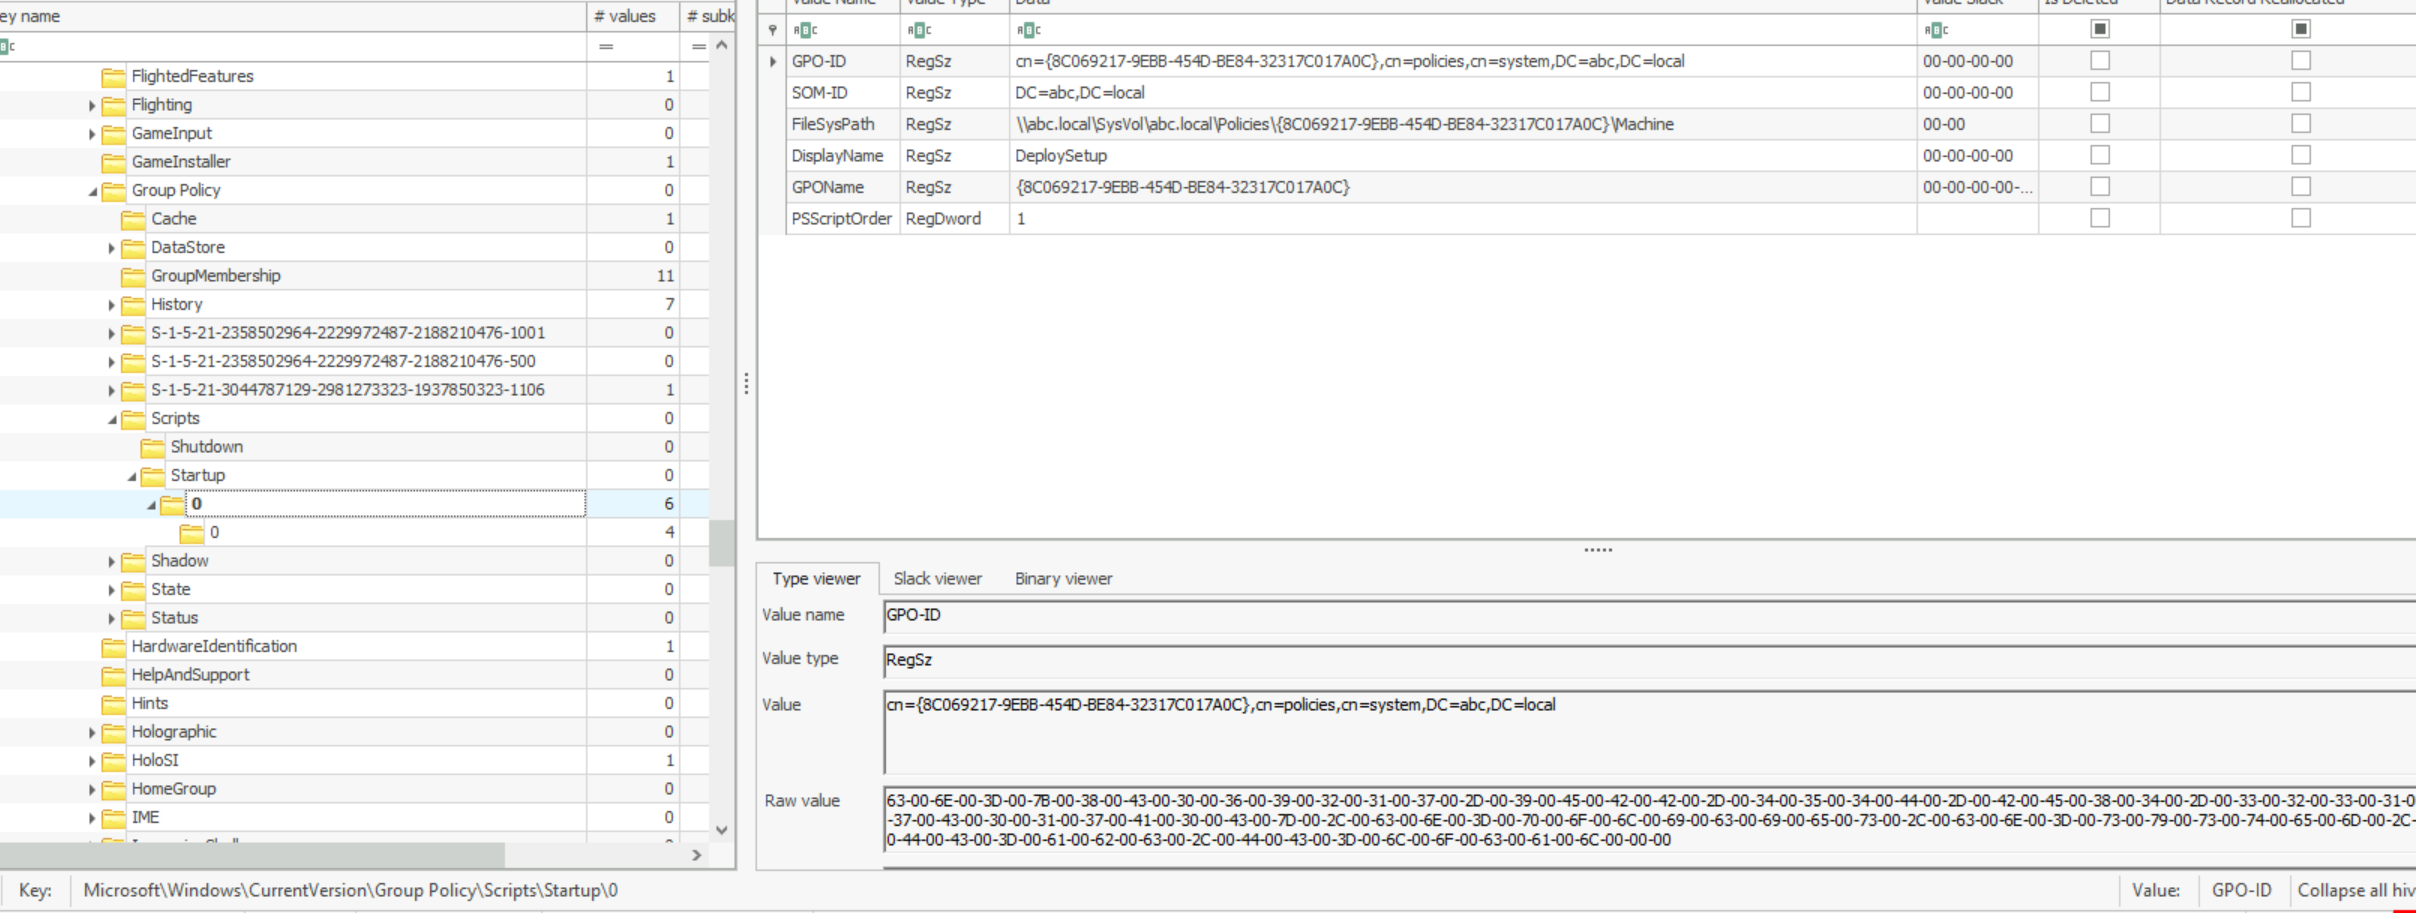The image size is (2416, 913).
Task: Click the Cache folder icon
Action: (x=133, y=219)
